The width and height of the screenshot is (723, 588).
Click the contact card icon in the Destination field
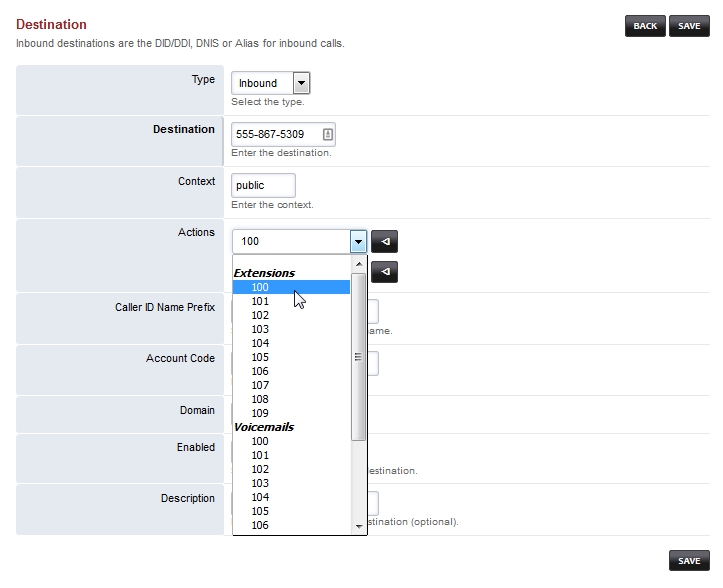coord(327,134)
